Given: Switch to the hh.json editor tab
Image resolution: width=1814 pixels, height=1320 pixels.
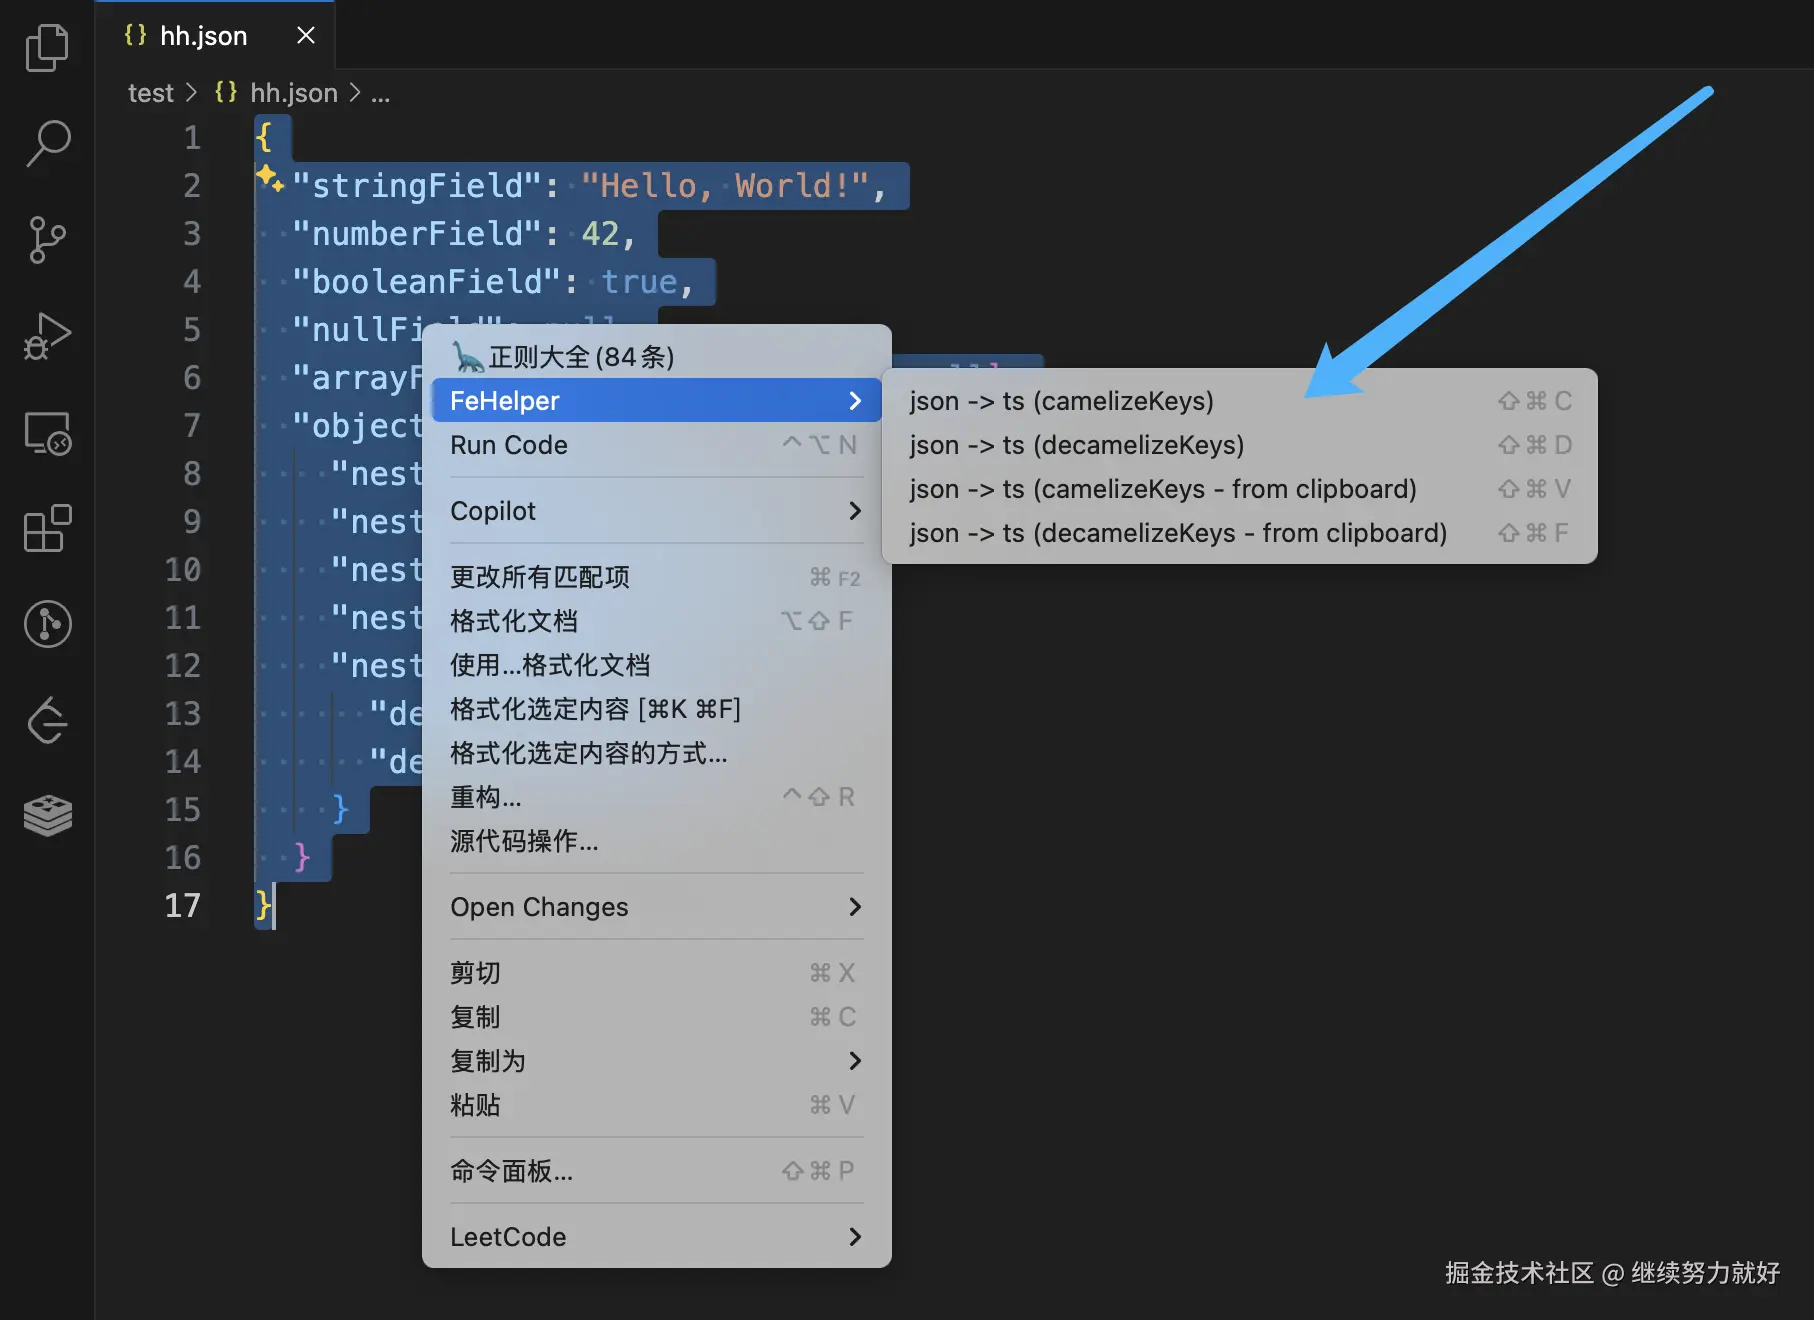Looking at the screenshot, I should click(x=204, y=35).
